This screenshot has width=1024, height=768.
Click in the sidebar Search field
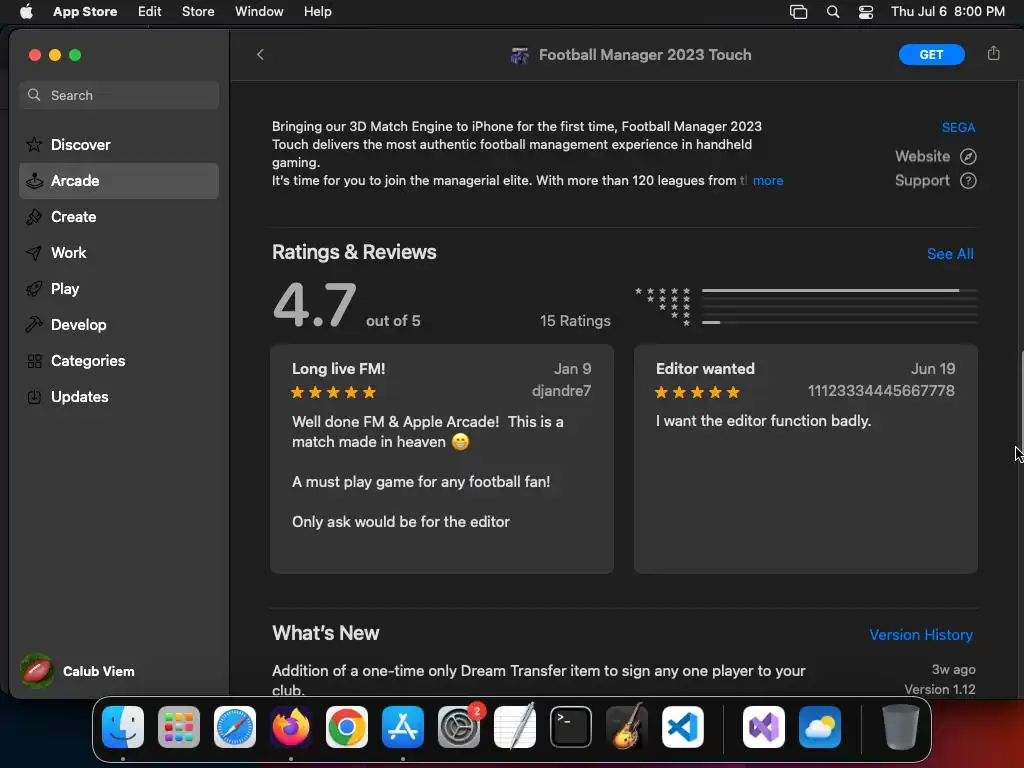[119, 95]
